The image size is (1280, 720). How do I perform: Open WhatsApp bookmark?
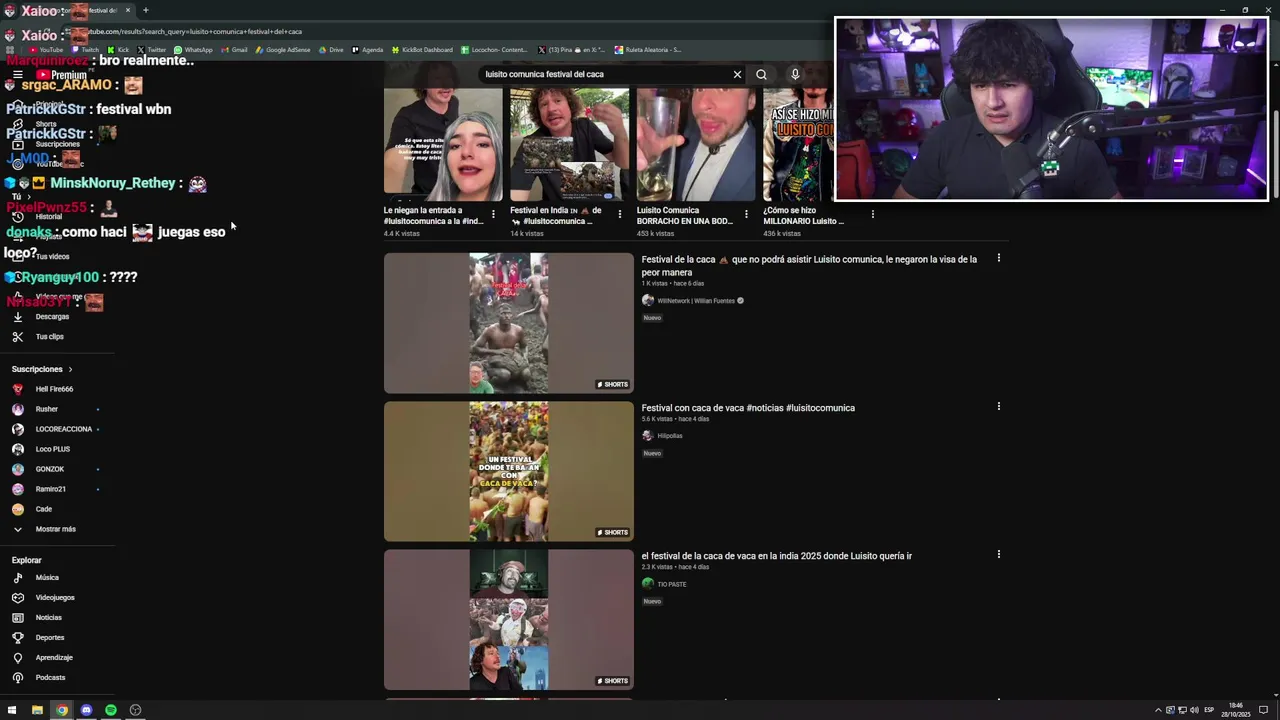point(193,50)
